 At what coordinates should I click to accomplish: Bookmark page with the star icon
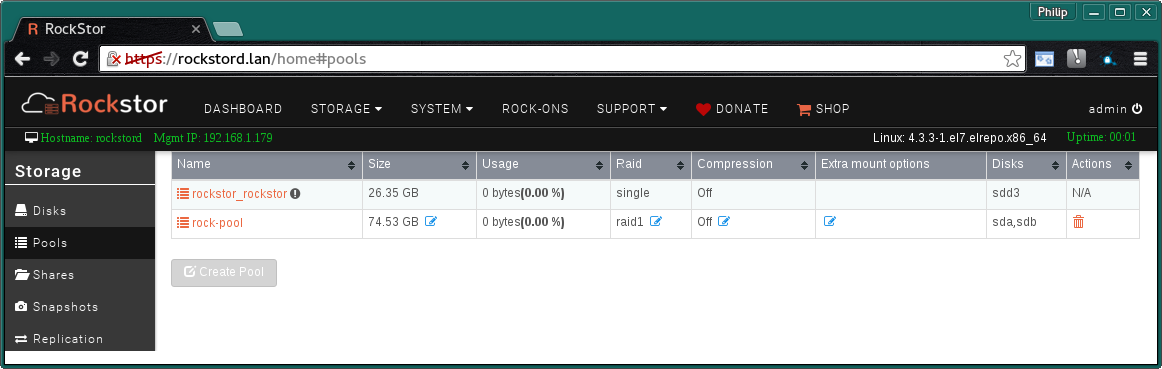point(1012,59)
